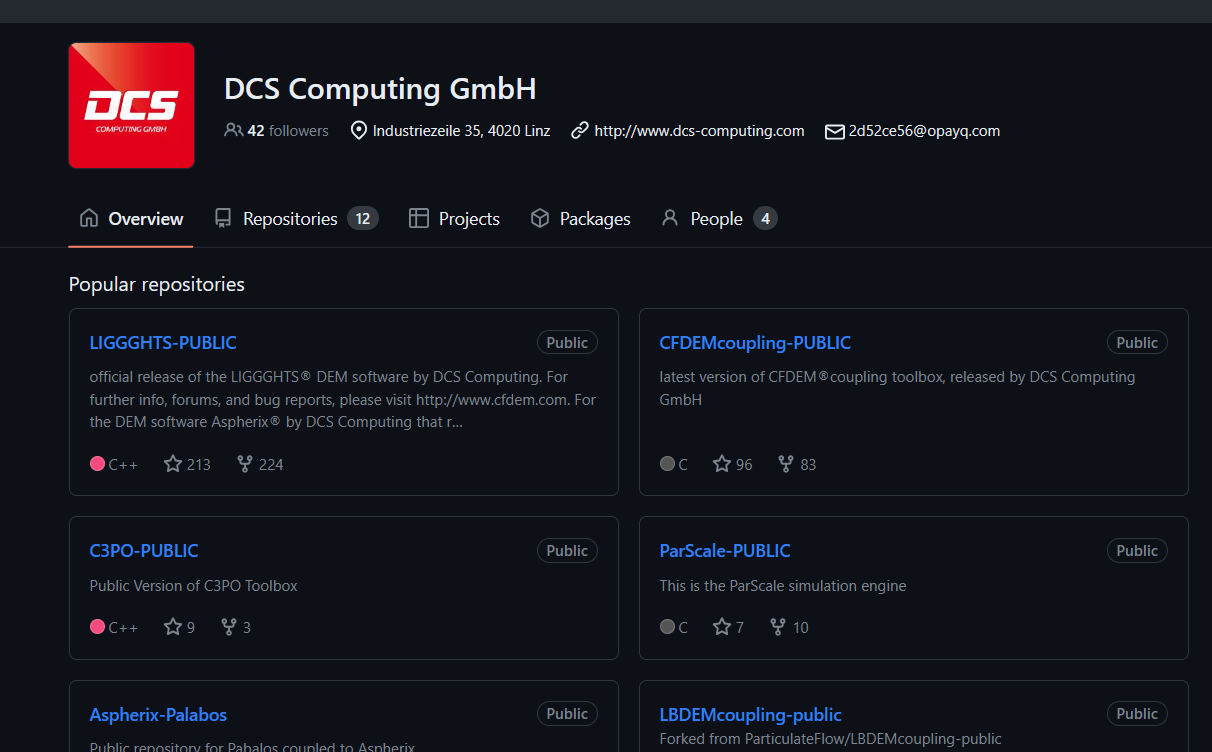Click the Repositories book icon
1212x752 pixels.
click(223, 219)
